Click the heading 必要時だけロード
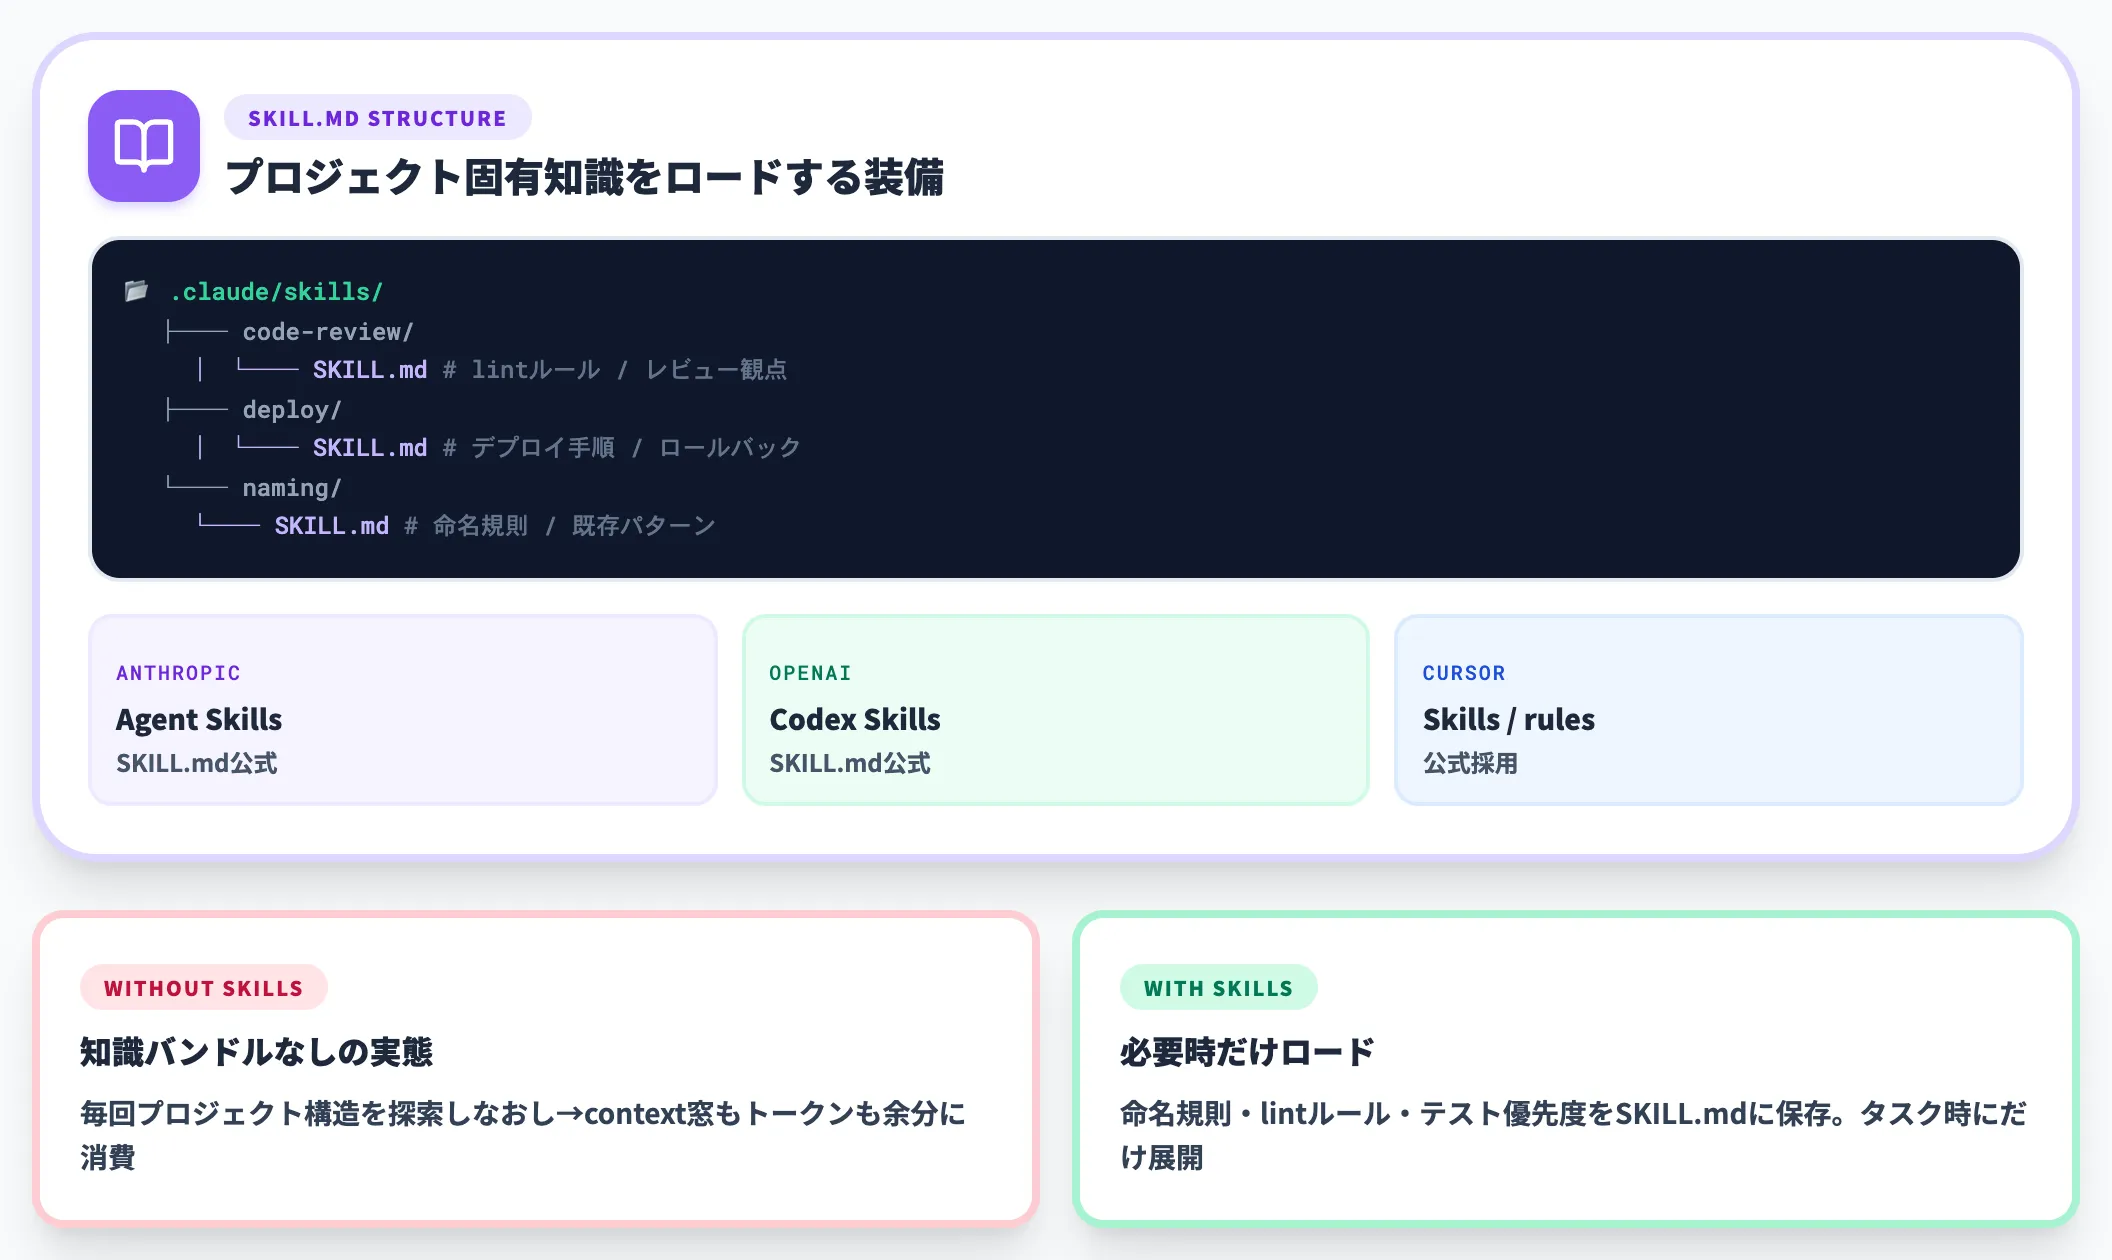 1247,1052
